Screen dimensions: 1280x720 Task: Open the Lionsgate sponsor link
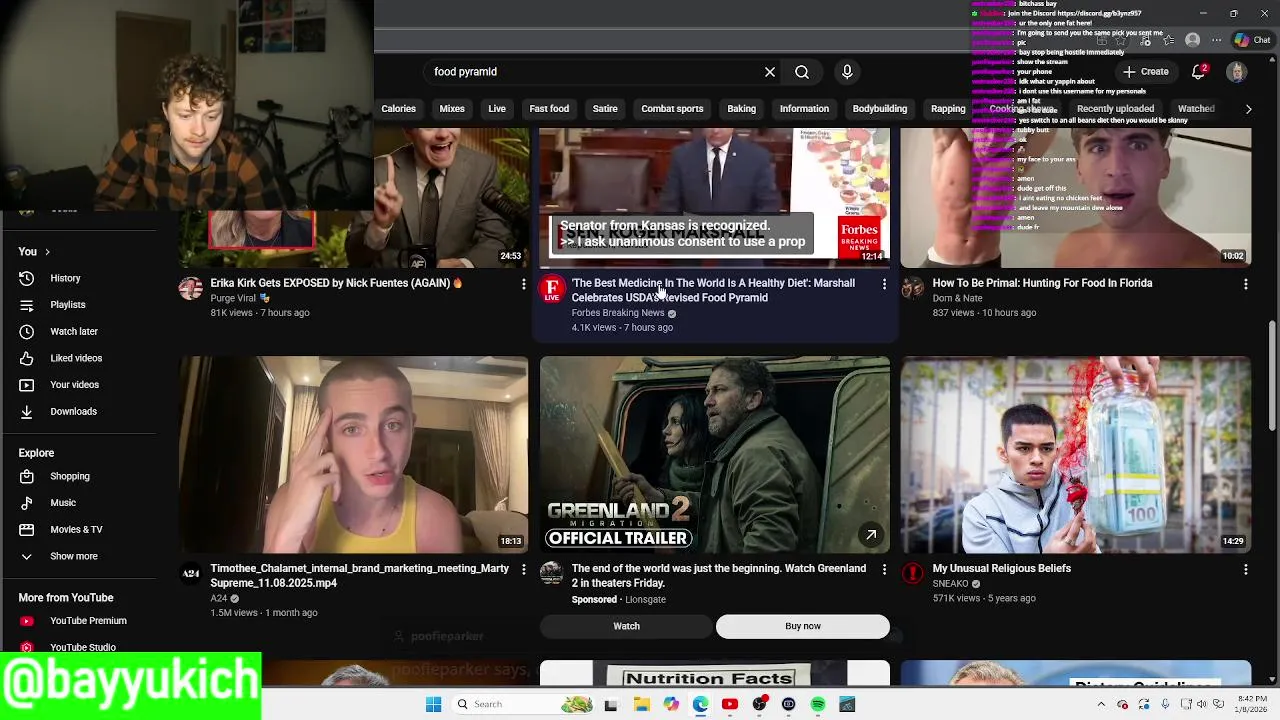pyautogui.click(x=645, y=600)
